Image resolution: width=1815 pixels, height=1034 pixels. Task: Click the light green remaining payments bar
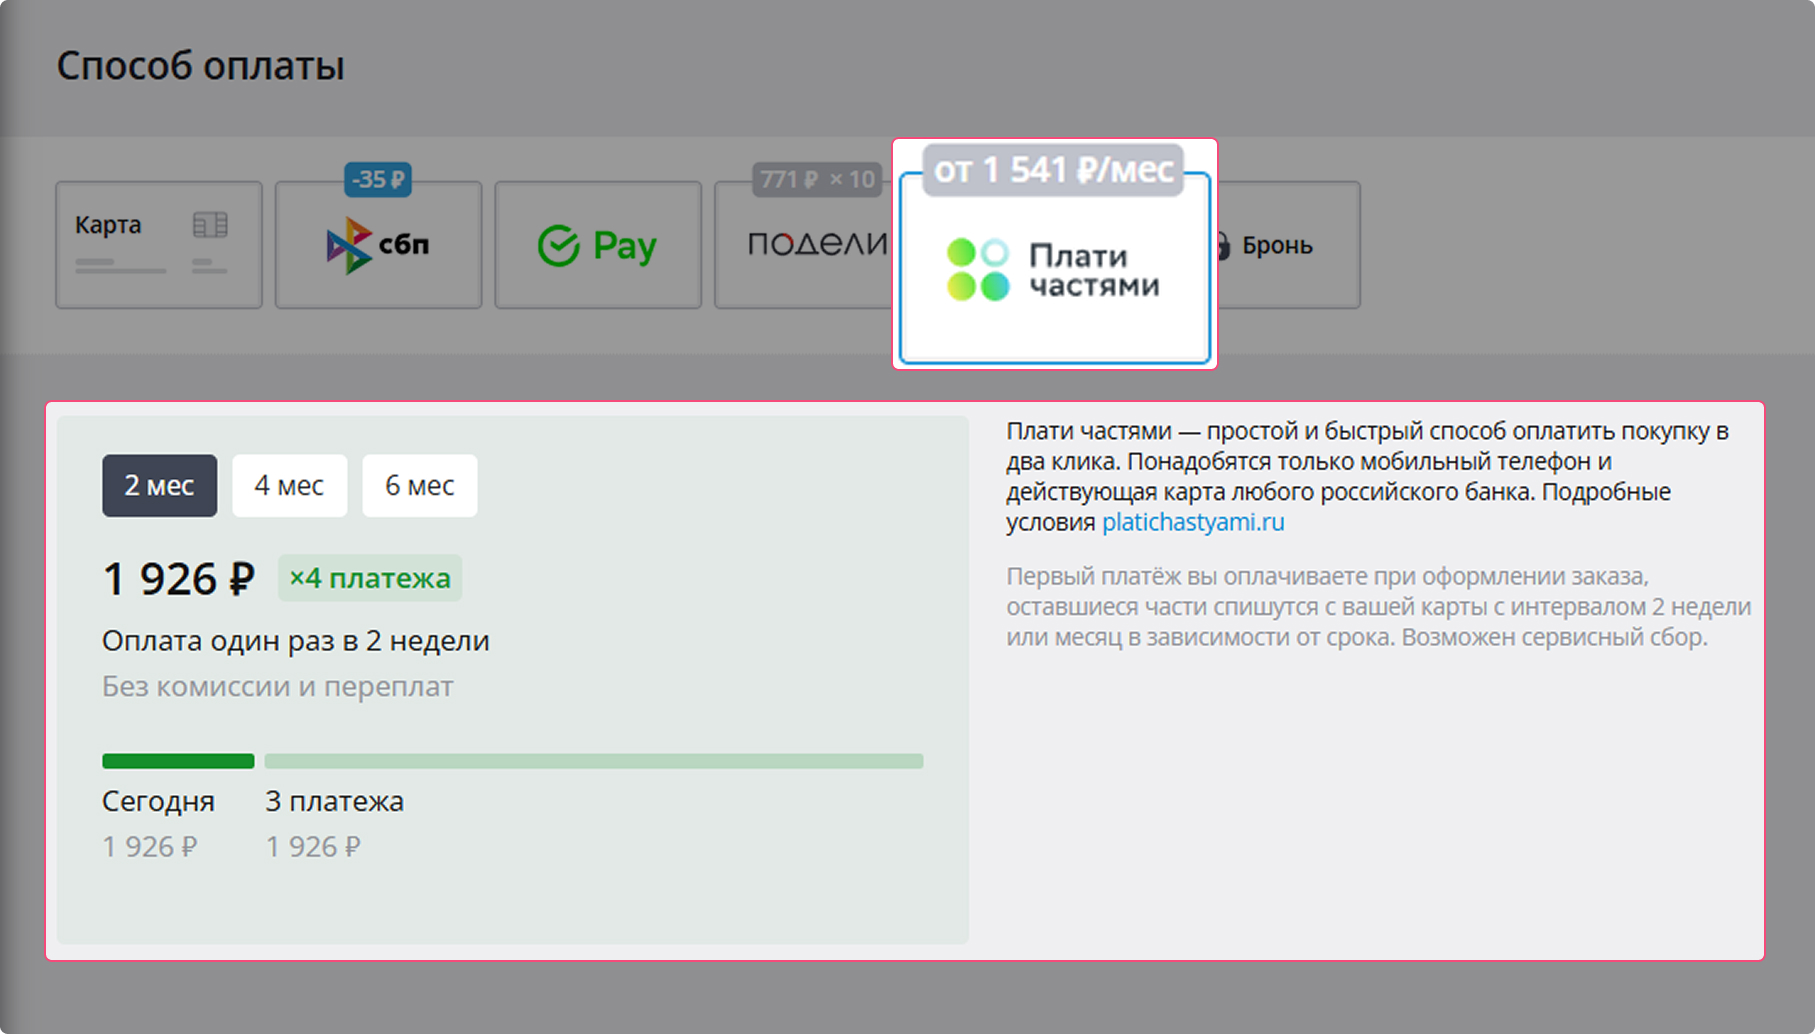tap(593, 761)
